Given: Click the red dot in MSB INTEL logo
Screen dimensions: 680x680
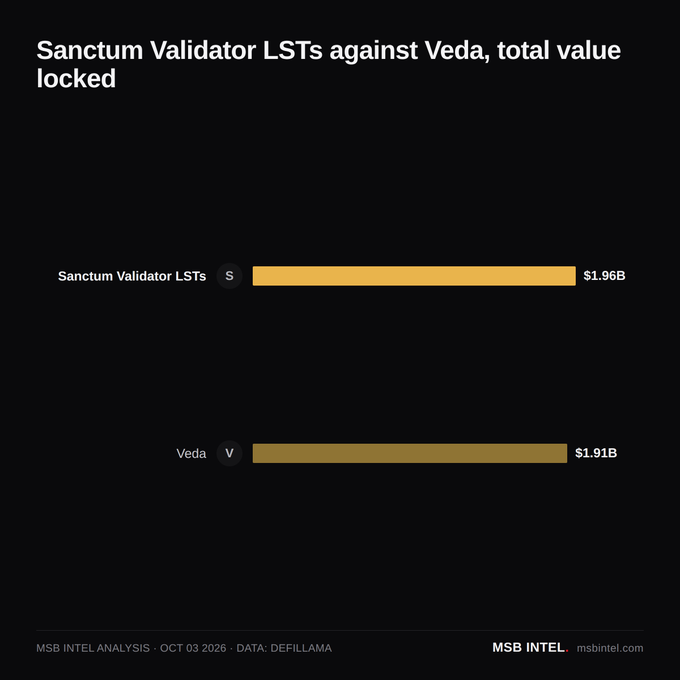Looking at the screenshot, I should [567, 651].
